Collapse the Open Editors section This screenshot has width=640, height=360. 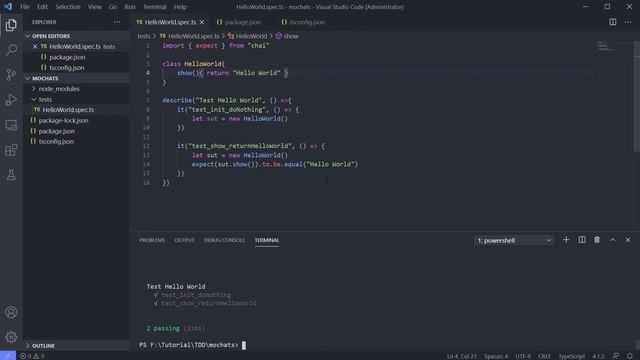click(x=28, y=36)
